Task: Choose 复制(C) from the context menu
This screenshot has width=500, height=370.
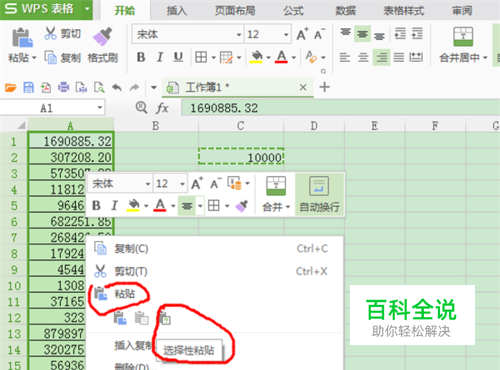Action: coord(214,248)
